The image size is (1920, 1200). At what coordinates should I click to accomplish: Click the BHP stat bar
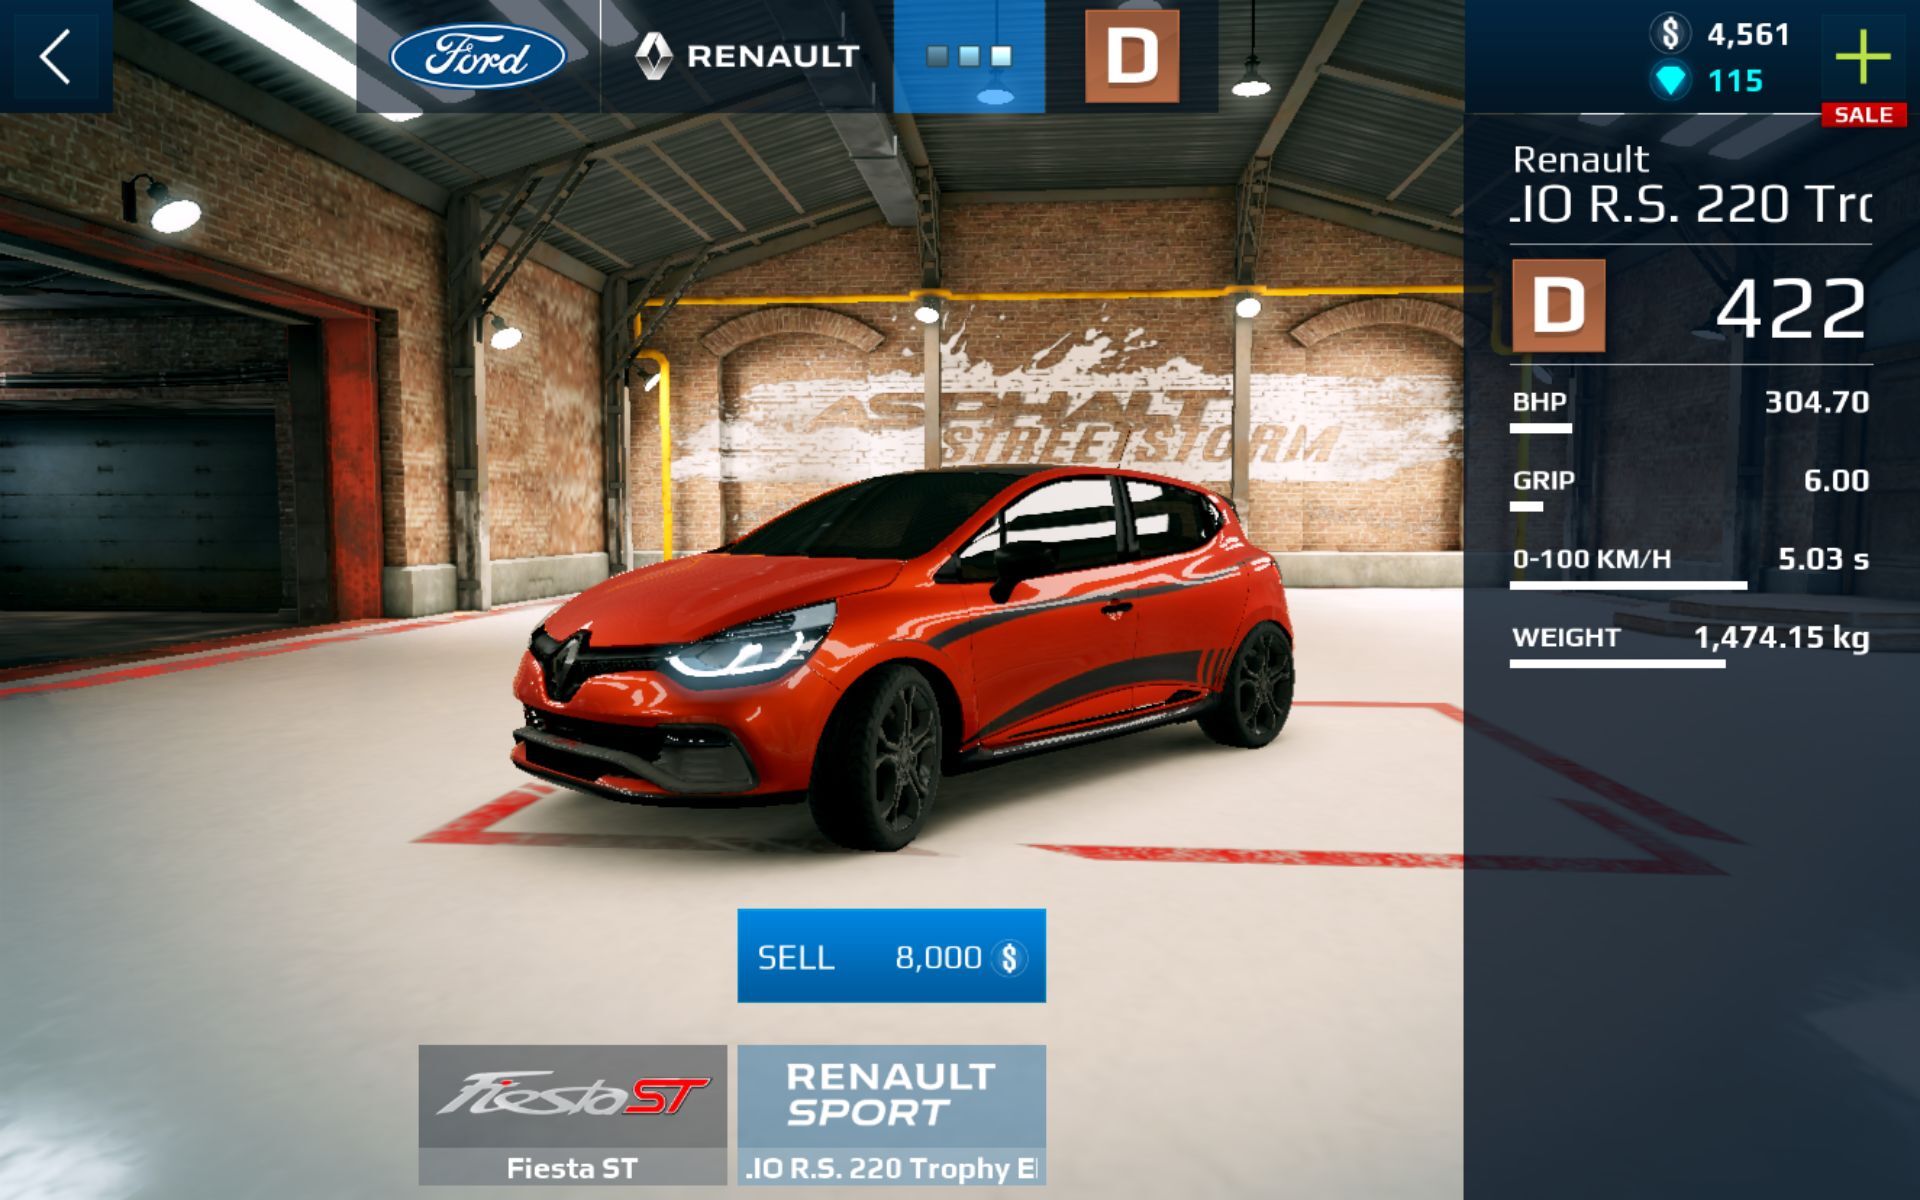click(1541, 428)
